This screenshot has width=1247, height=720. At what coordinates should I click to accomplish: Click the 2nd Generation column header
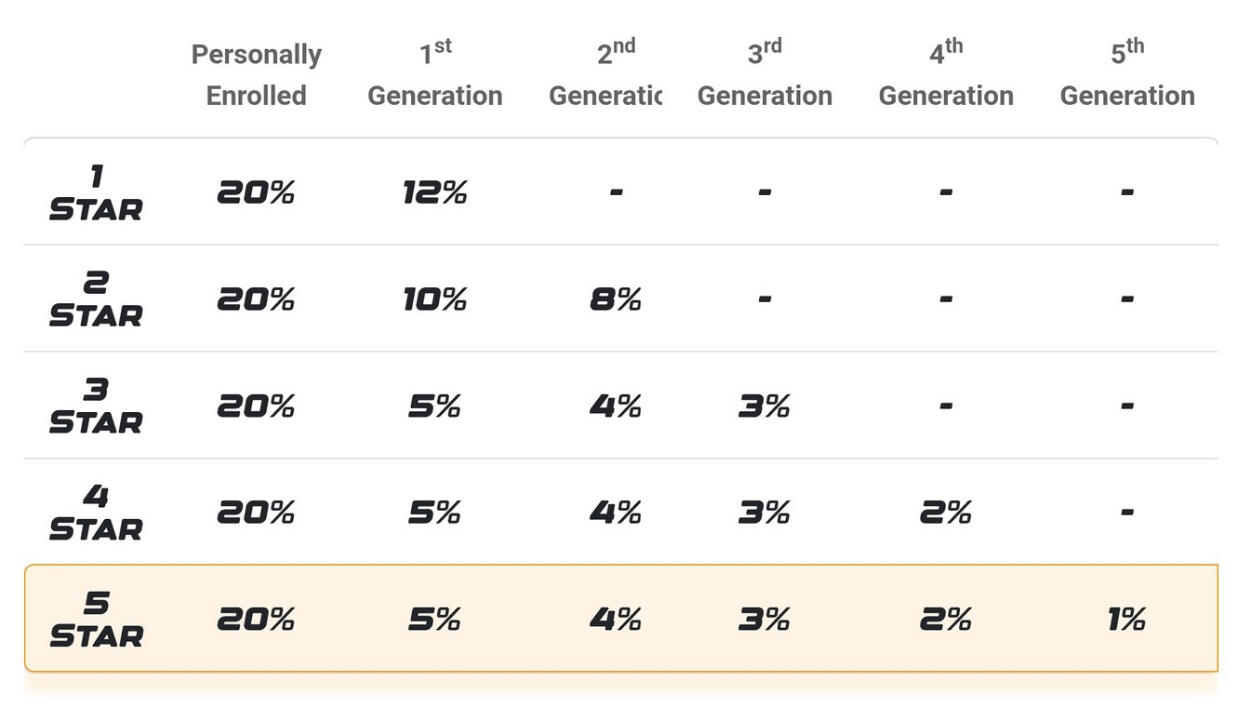point(606,75)
